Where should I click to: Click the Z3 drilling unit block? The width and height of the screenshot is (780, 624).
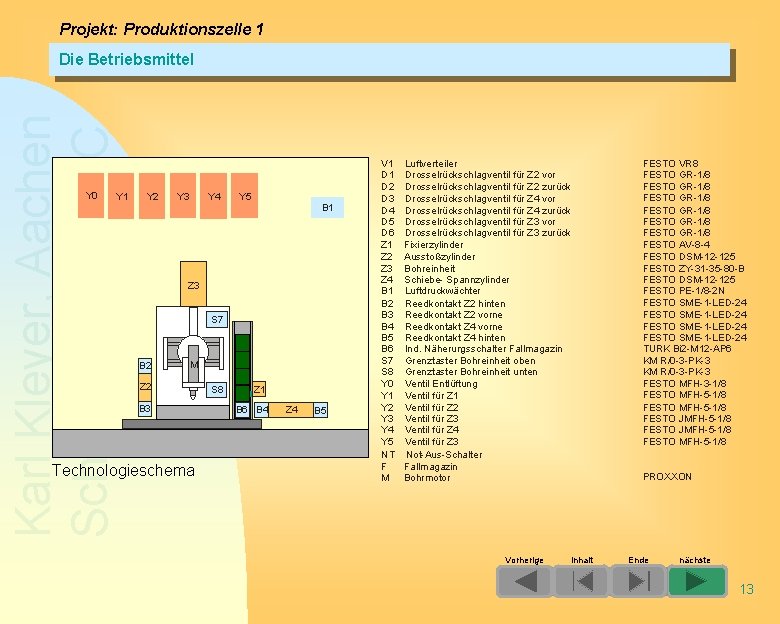point(194,285)
